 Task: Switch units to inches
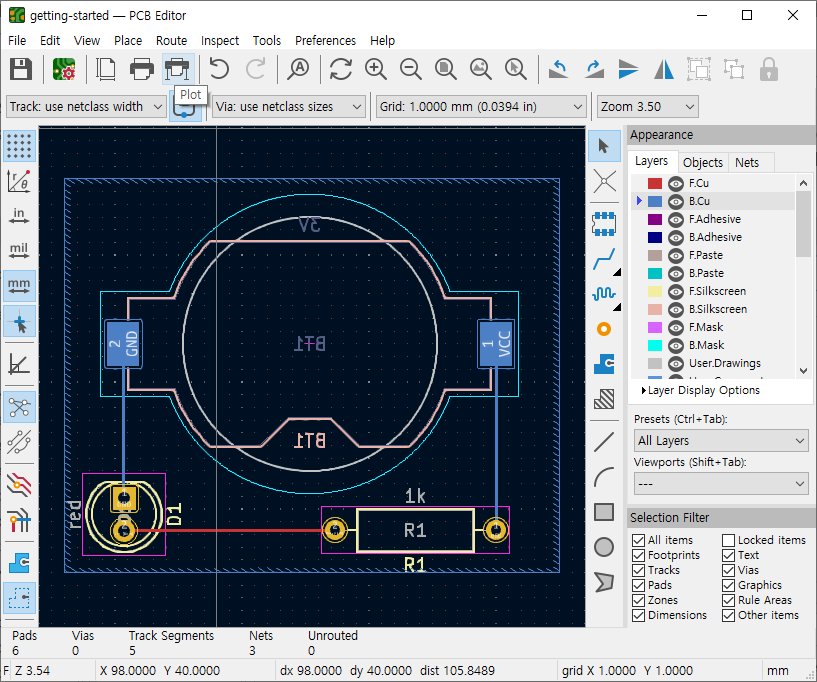(x=19, y=216)
